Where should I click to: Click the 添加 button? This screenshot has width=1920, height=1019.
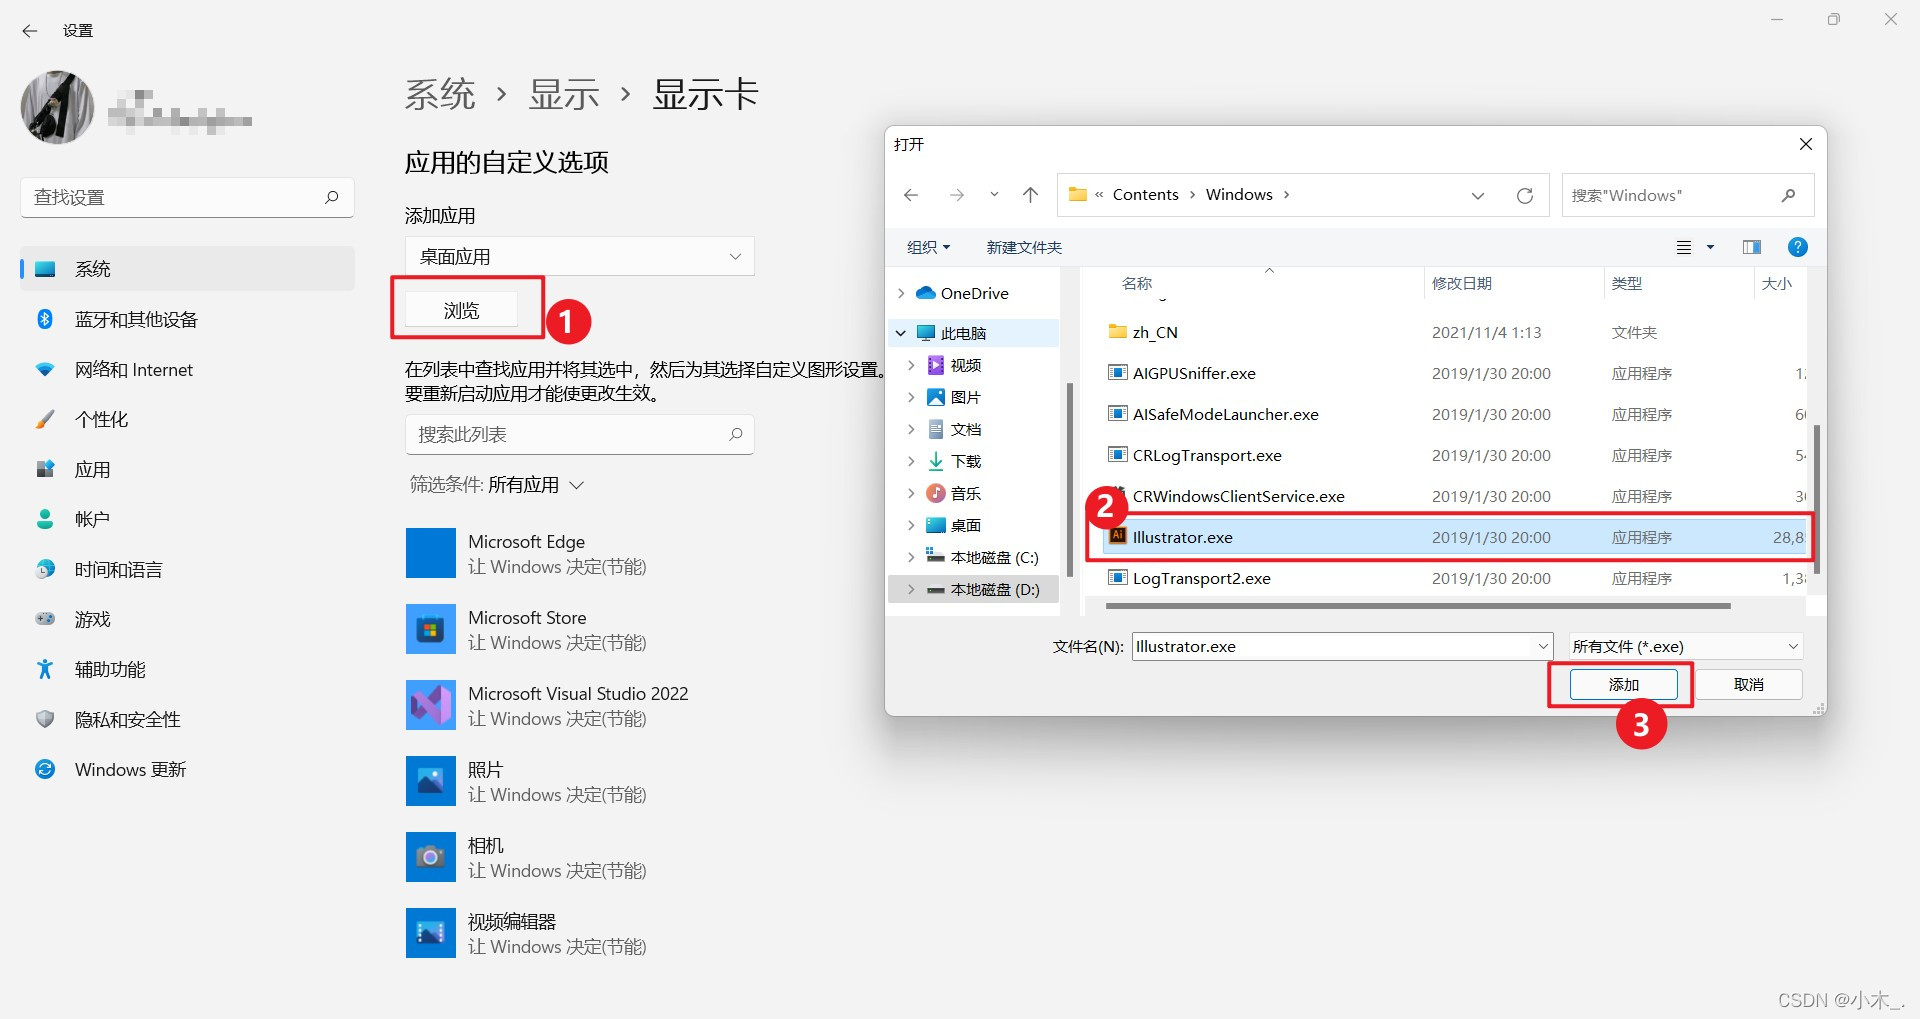(x=1623, y=684)
